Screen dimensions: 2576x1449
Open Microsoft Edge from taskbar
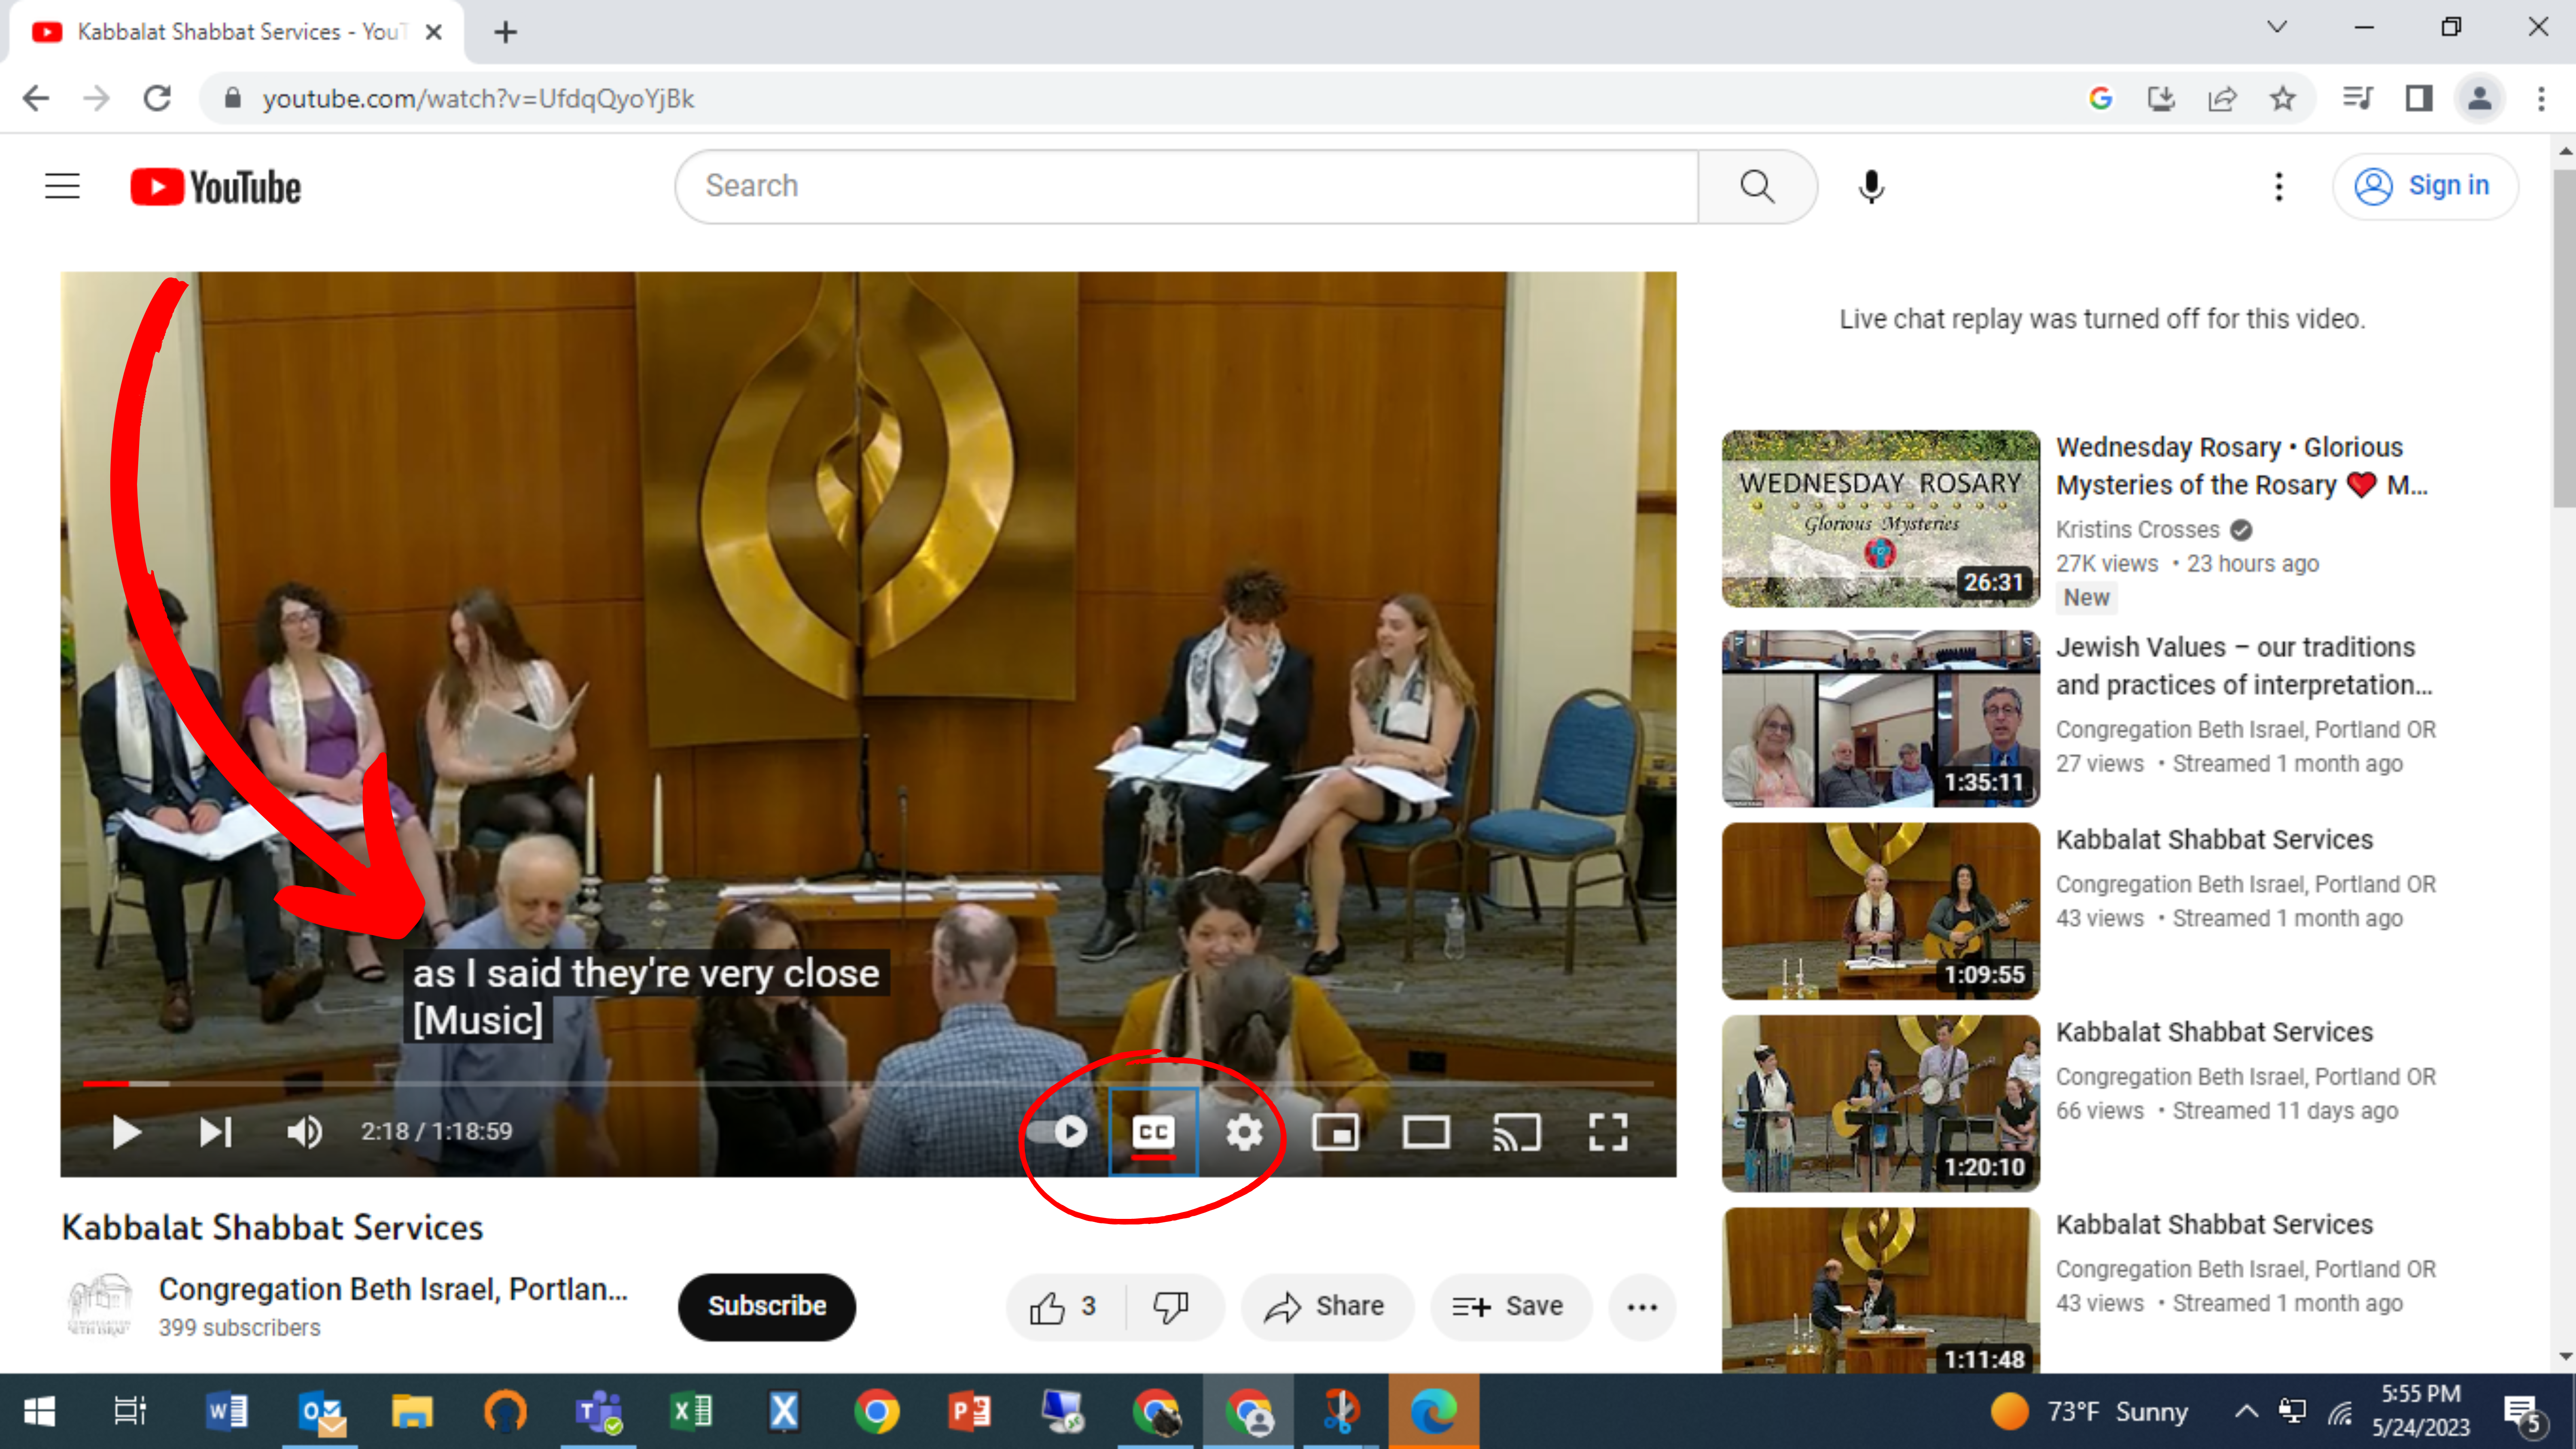pos(1433,1411)
